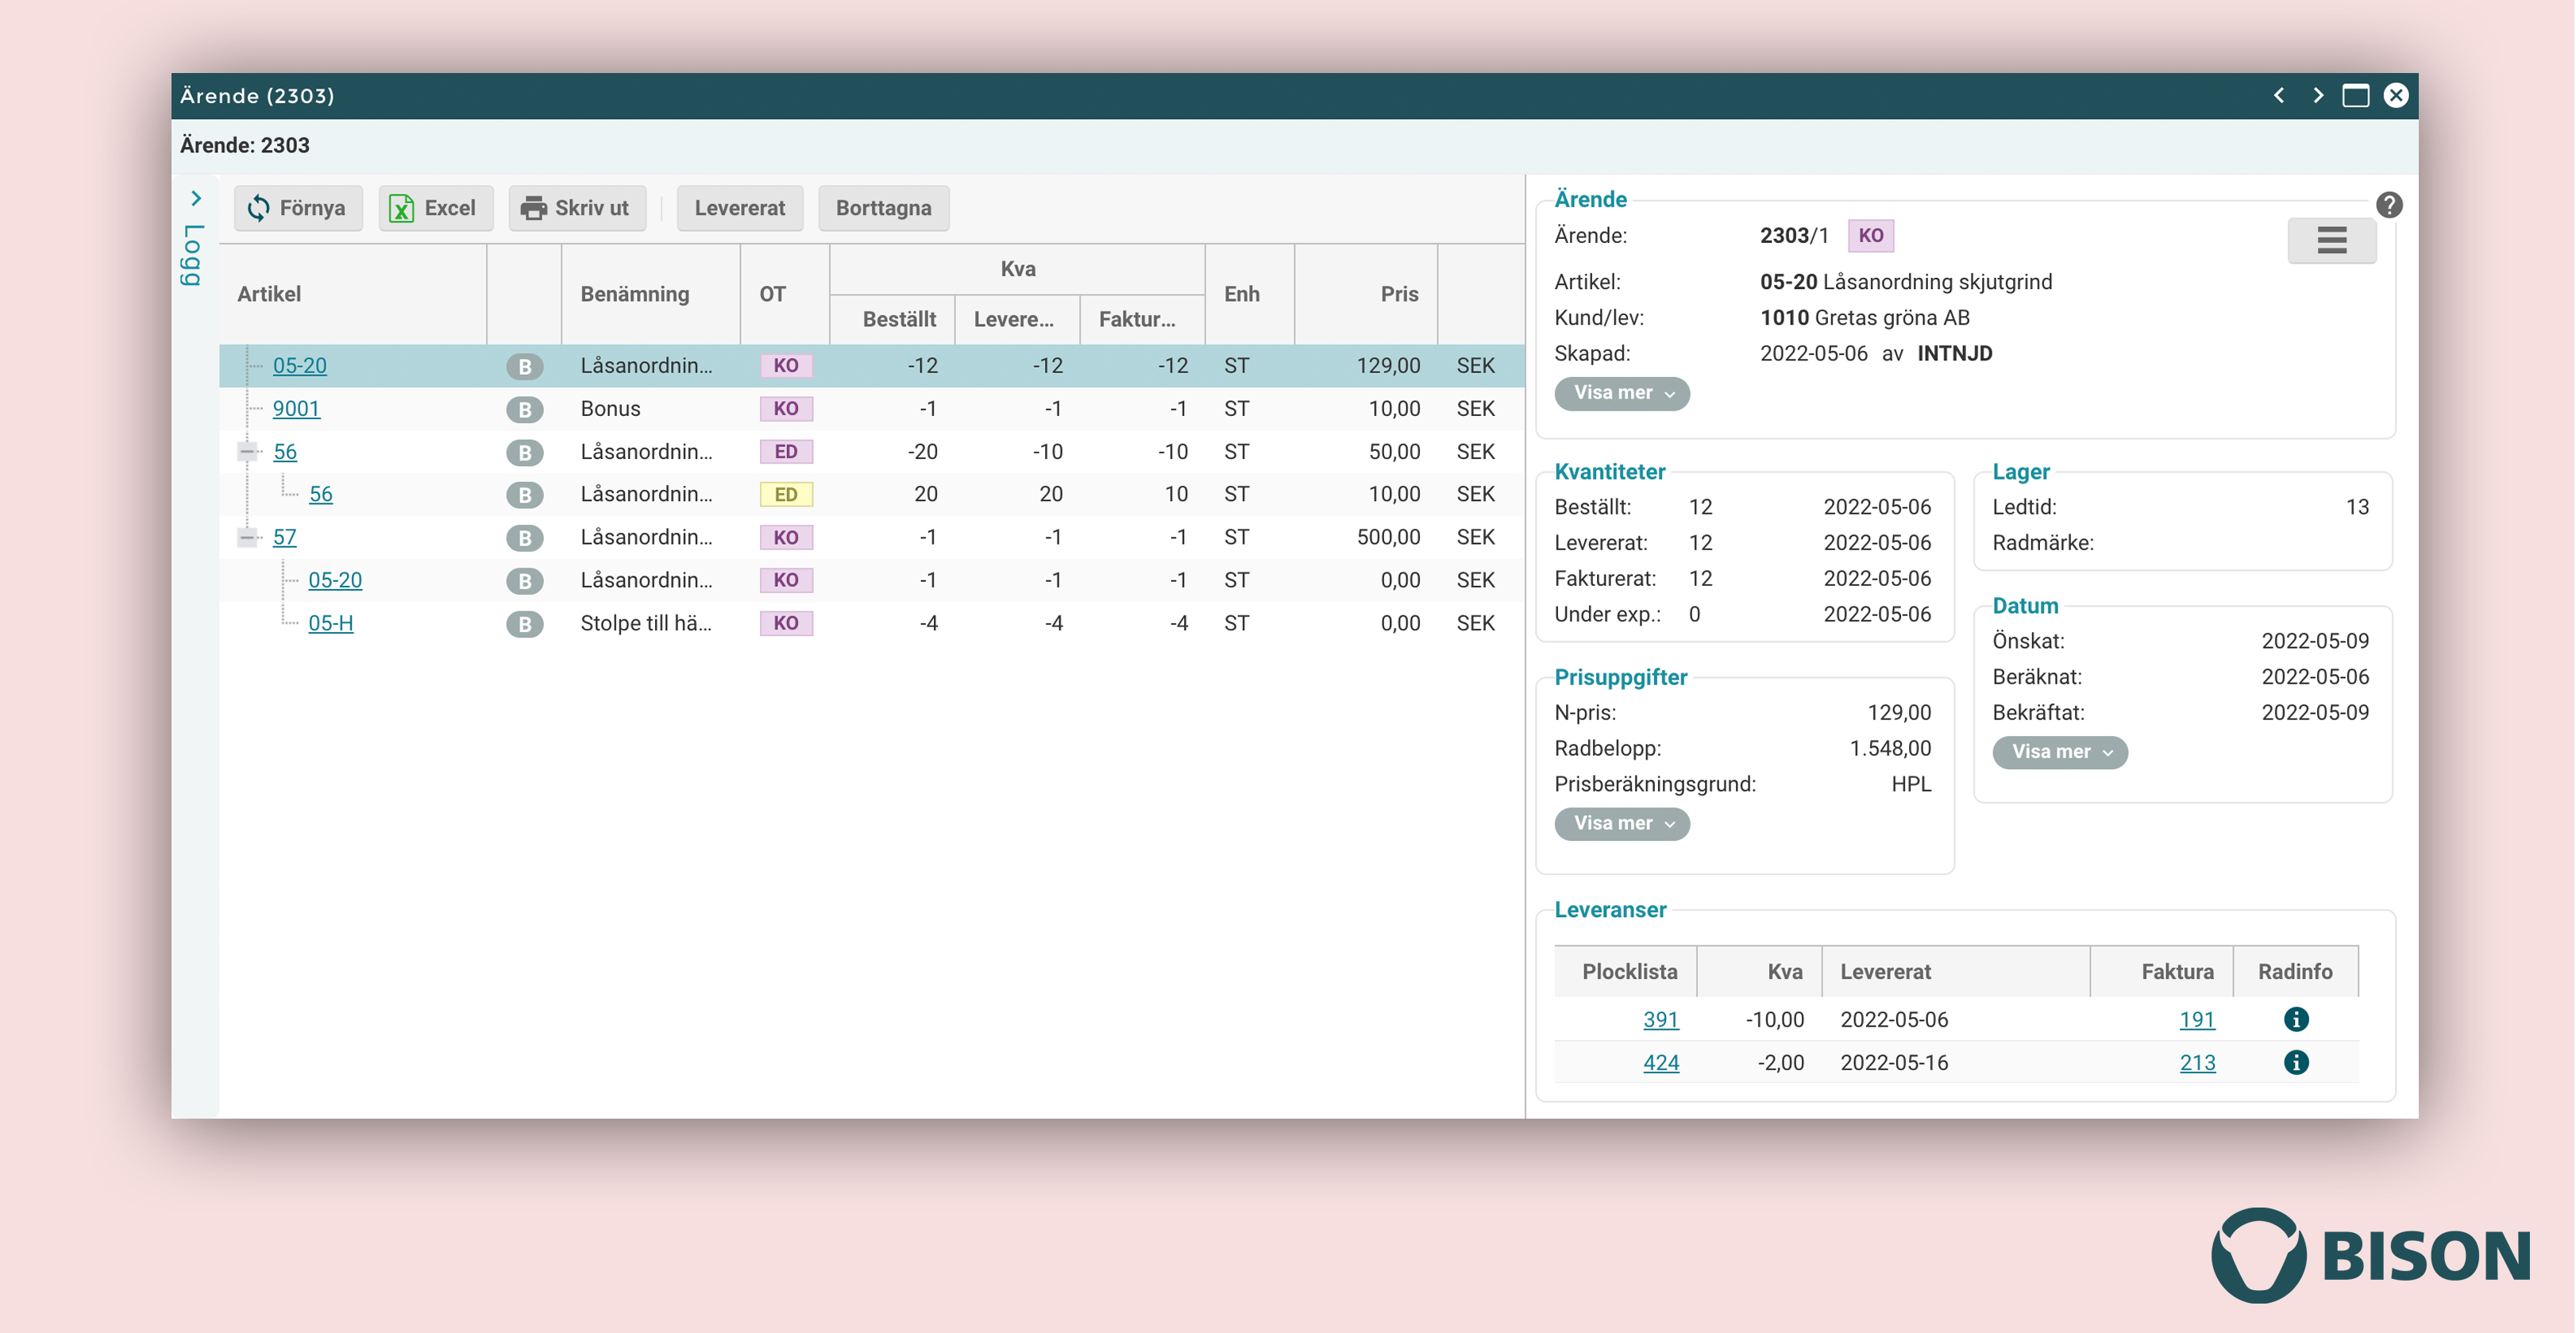Screen dimensions: 2576x1333
Task: Export the list with the Excel icon
Action: point(402,208)
